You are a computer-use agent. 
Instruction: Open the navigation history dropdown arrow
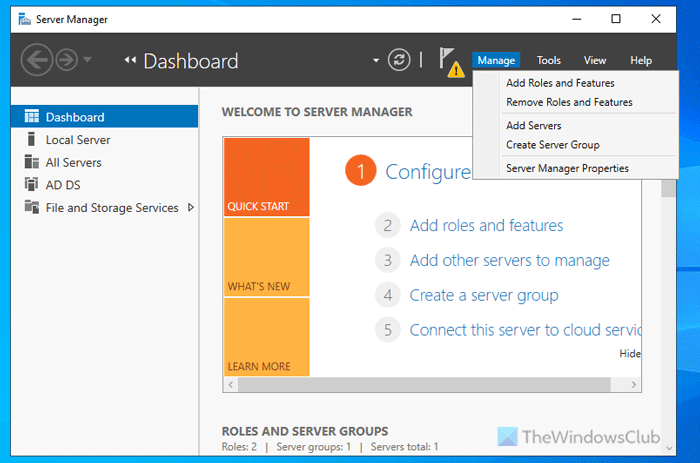coord(88,60)
